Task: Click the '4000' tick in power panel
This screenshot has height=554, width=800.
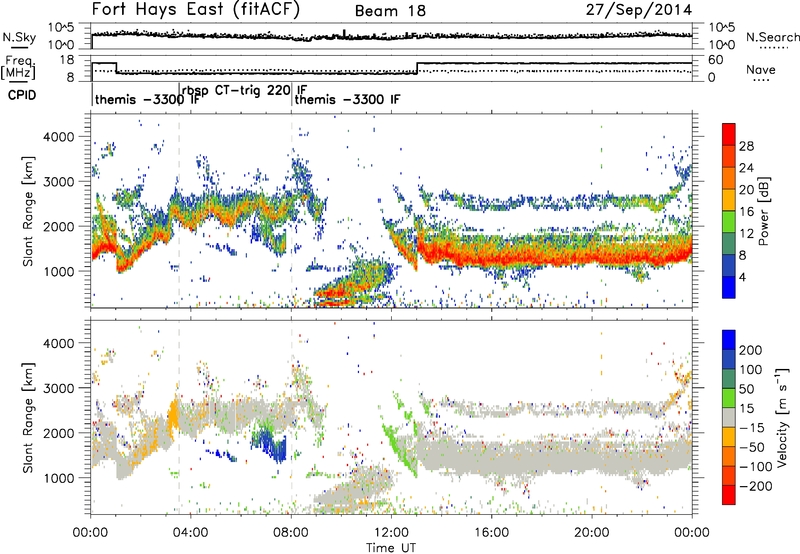Action: pos(59,137)
